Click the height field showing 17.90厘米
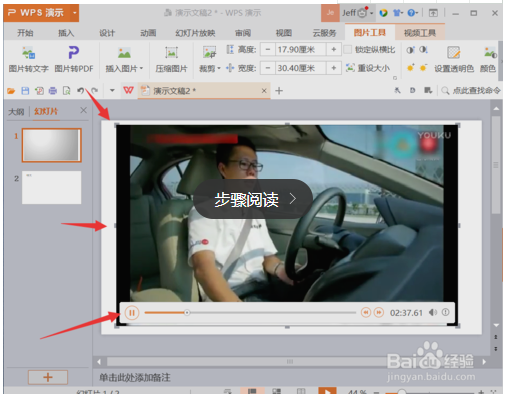 coord(300,50)
